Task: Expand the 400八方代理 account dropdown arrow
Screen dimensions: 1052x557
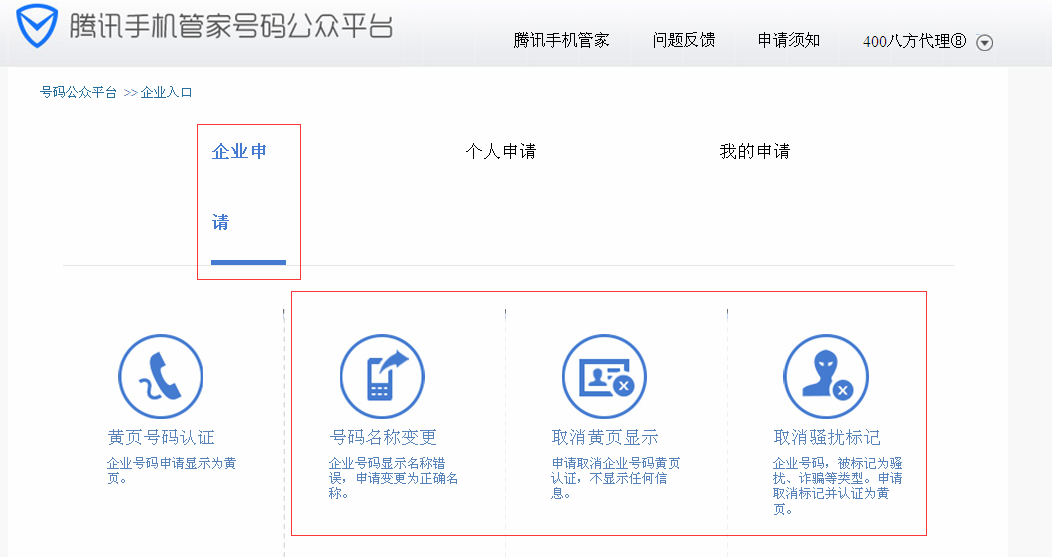Action: [984, 43]
